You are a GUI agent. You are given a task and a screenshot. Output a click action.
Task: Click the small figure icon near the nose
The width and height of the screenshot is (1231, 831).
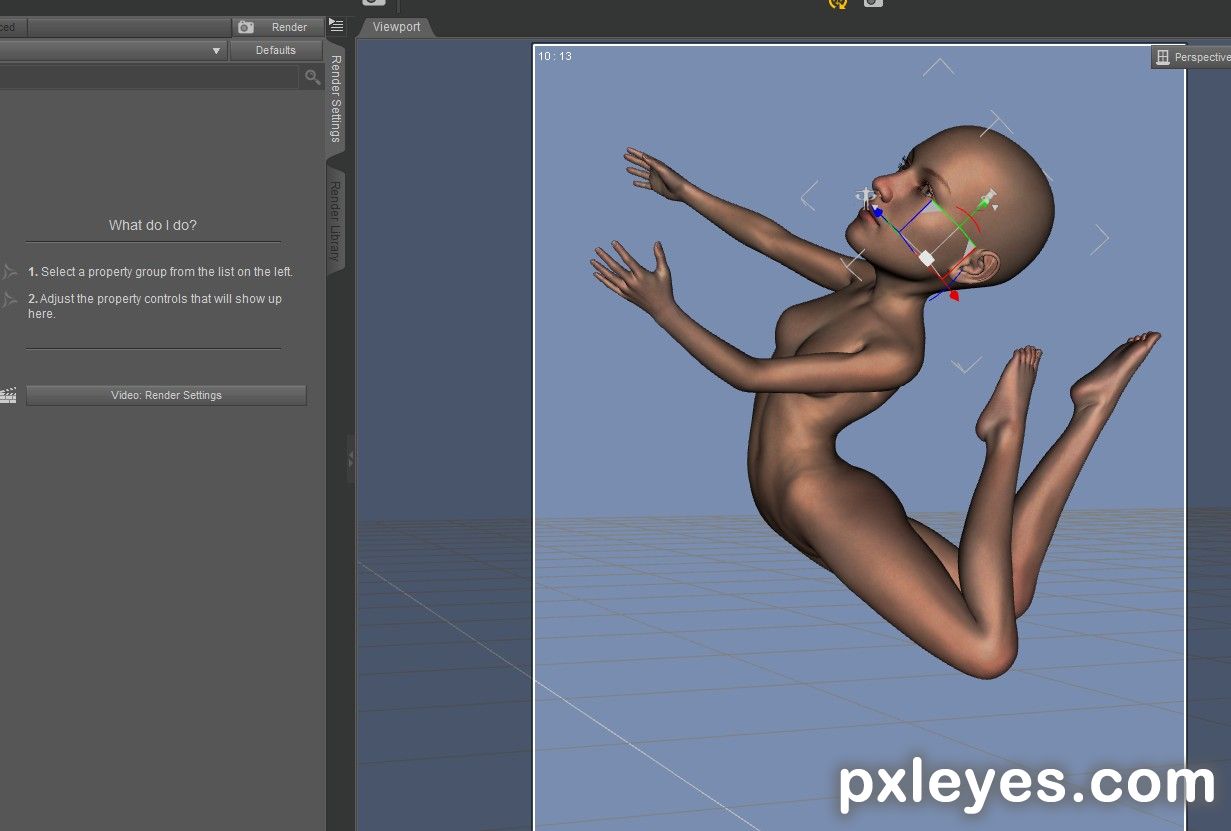coord(865,197)
